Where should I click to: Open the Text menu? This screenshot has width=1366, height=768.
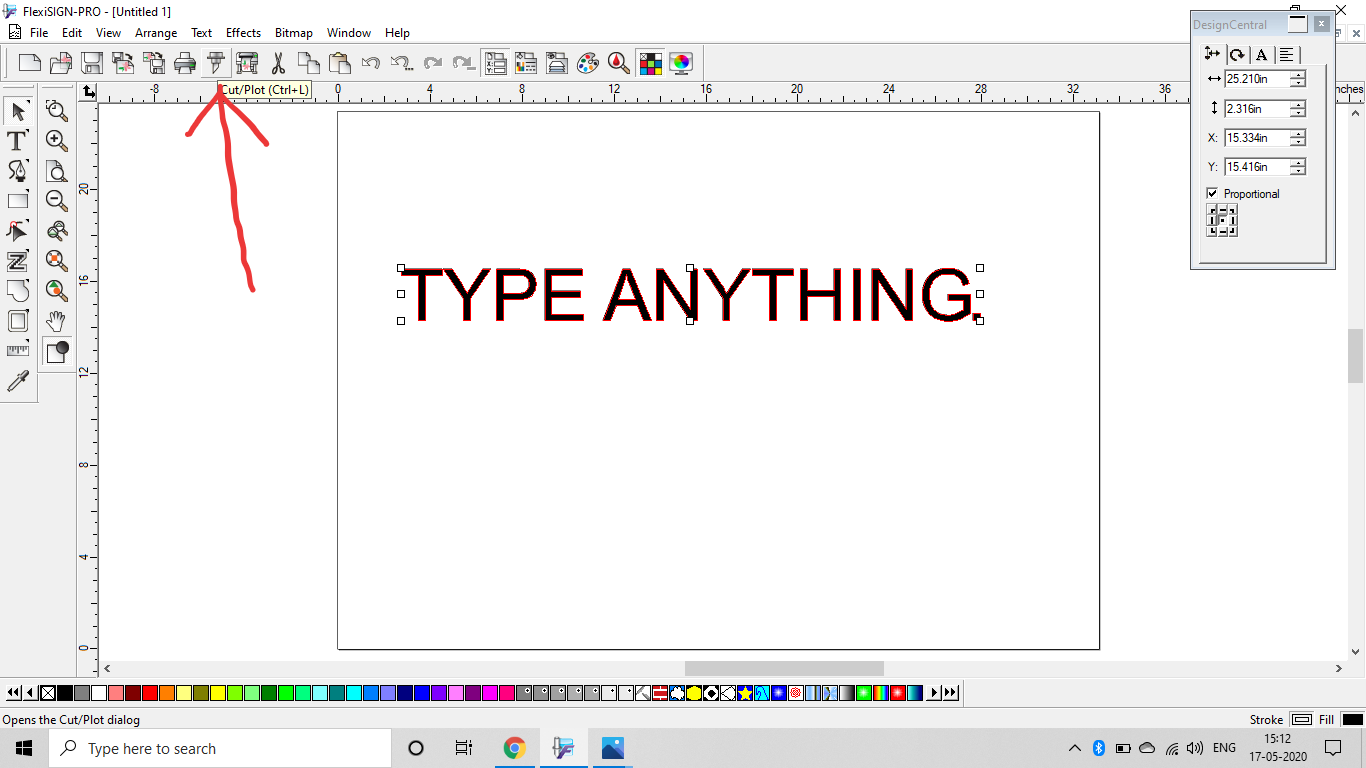click(202, 33)
